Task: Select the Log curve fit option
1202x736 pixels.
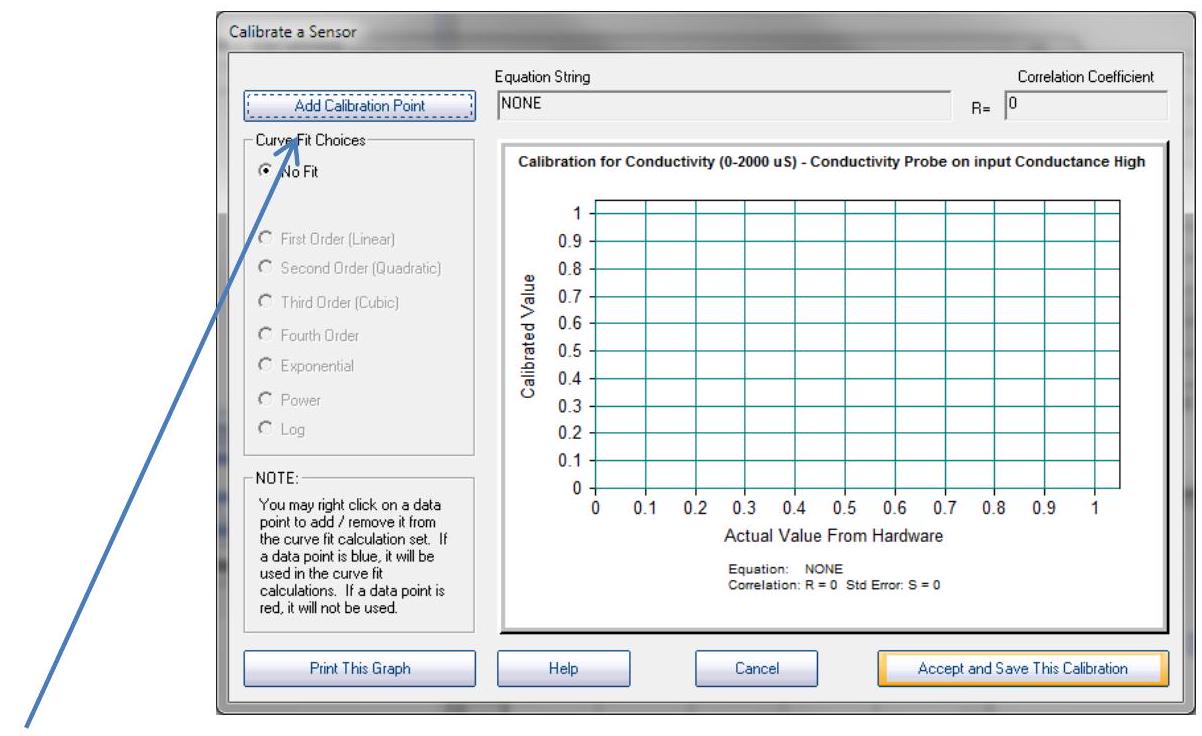Action: (266, 429)
